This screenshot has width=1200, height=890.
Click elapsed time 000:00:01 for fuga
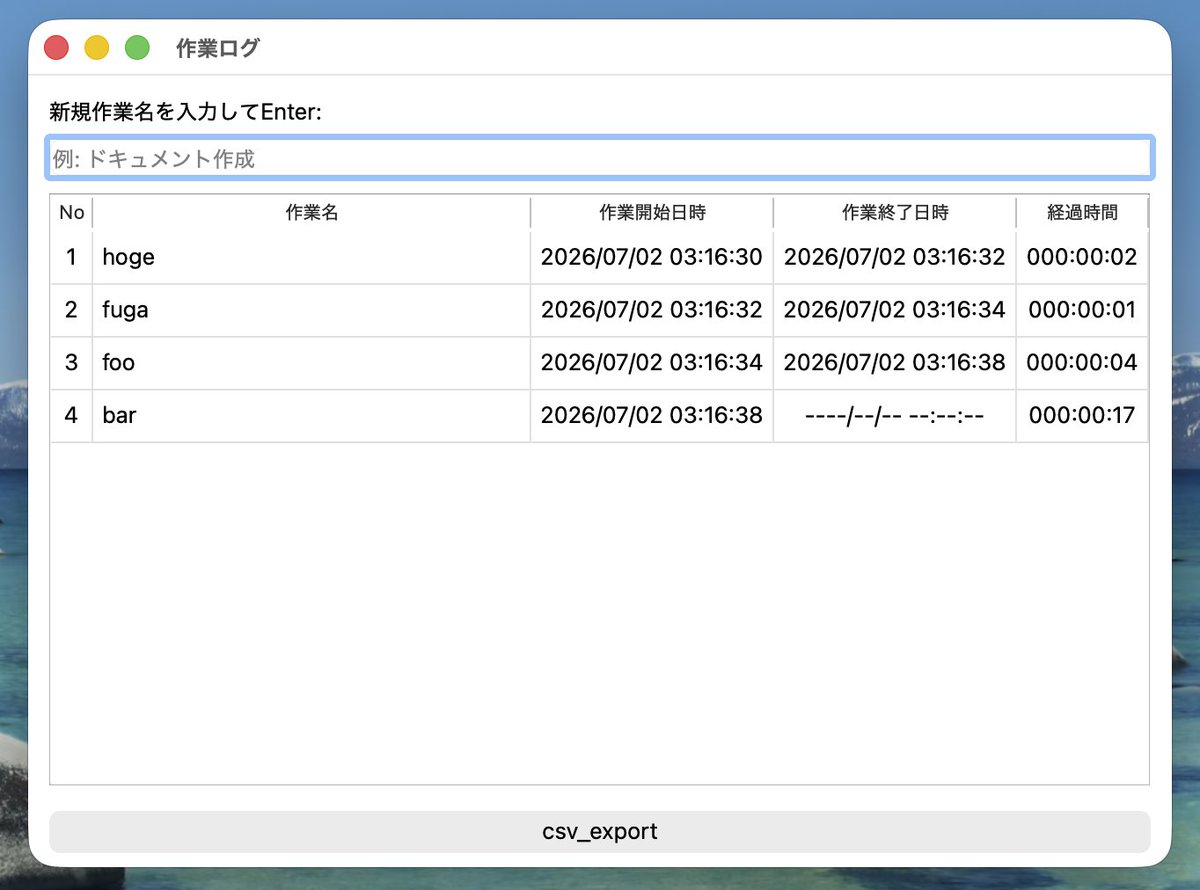pyautogui.click(x=1082, y=310)
